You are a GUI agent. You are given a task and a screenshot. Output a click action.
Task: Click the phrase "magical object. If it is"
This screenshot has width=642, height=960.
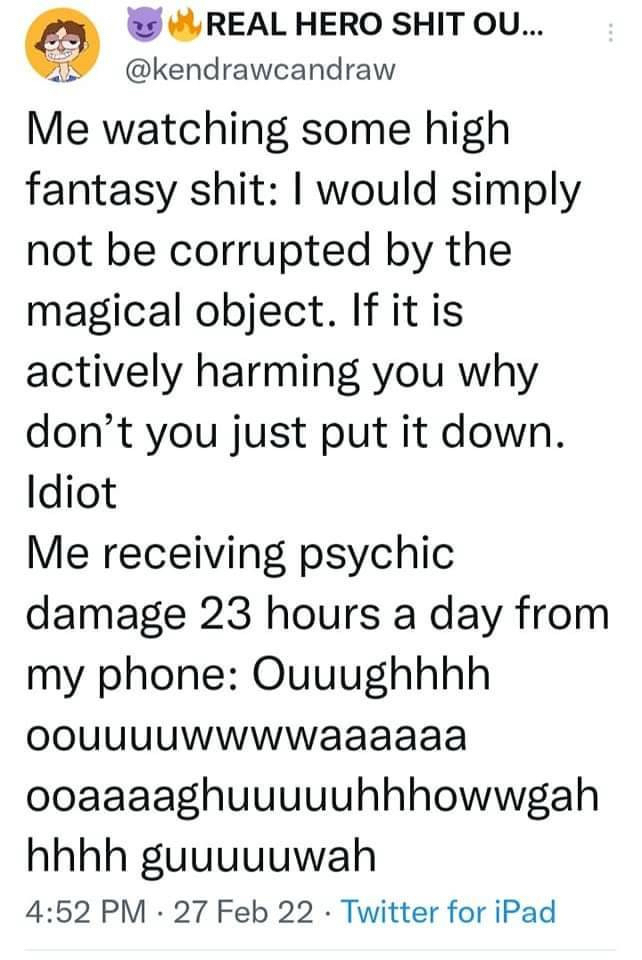[x=245, y=312]
